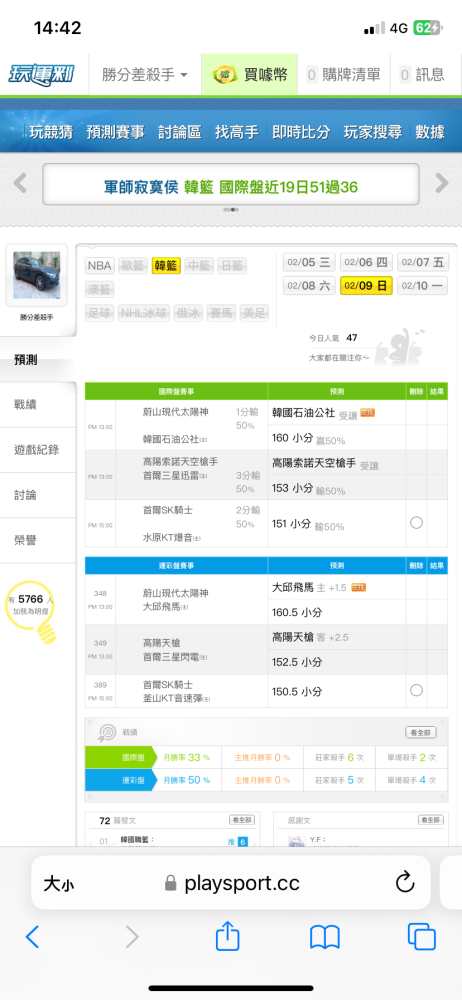The image size is (462, 1000).
Task: Tap 運彩盤 單場殺手 4 次 stat
Action: 412,780
